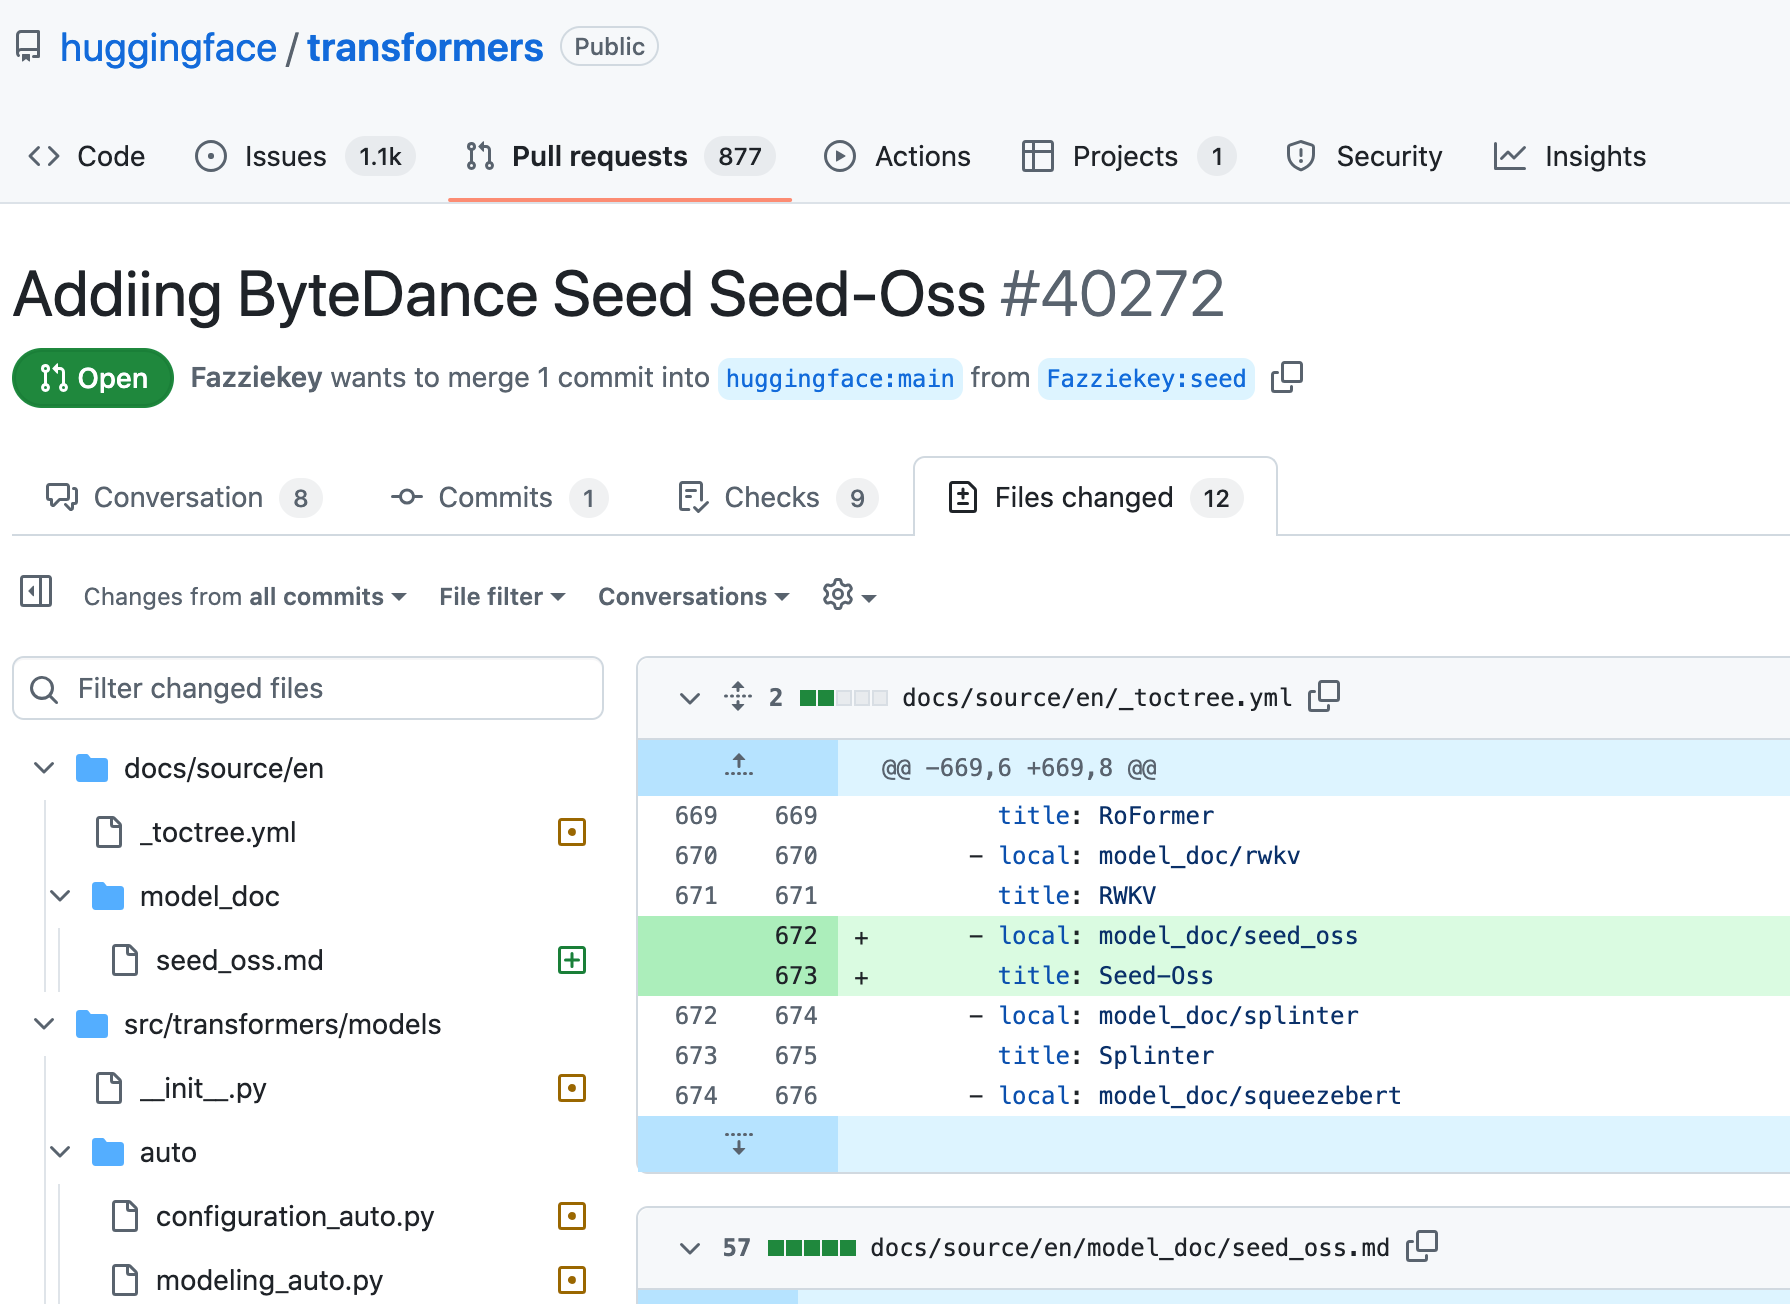Copy _toctree.yml file path
Viewport: 1790px width, 1304px height.
click(1324, 696)
